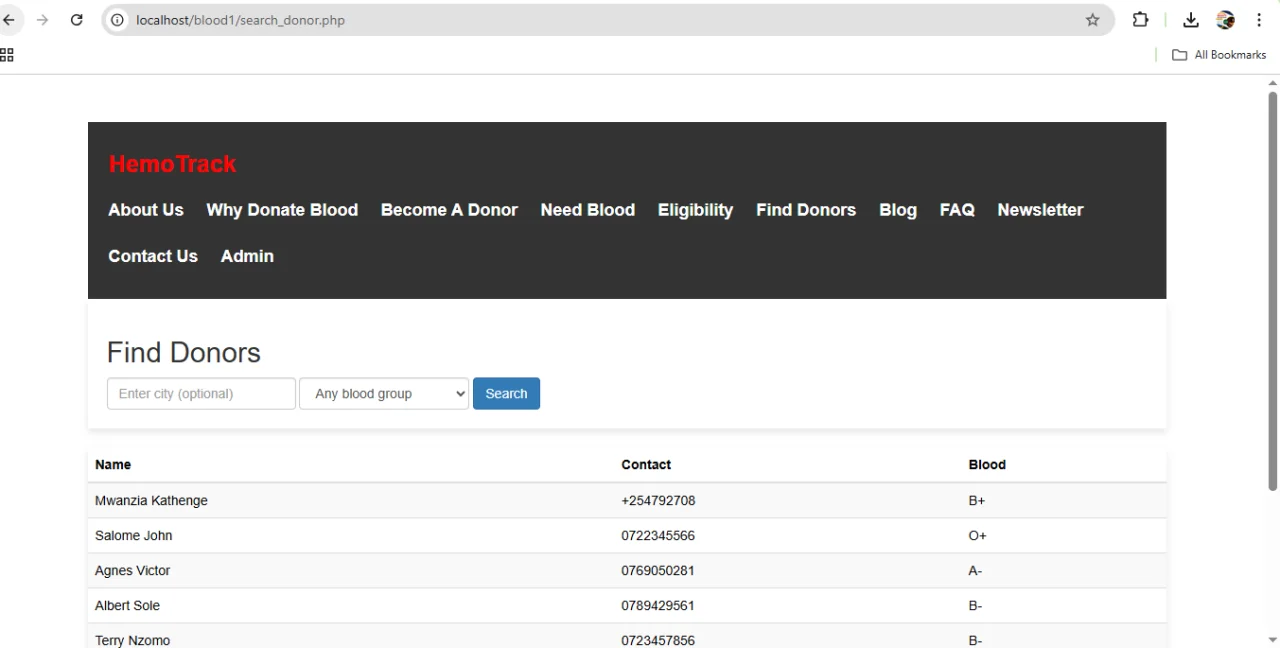This screenshot has height=648, width=1280.
Task: Select donor name Agnes Victor
Action: (x=132, y=570)
